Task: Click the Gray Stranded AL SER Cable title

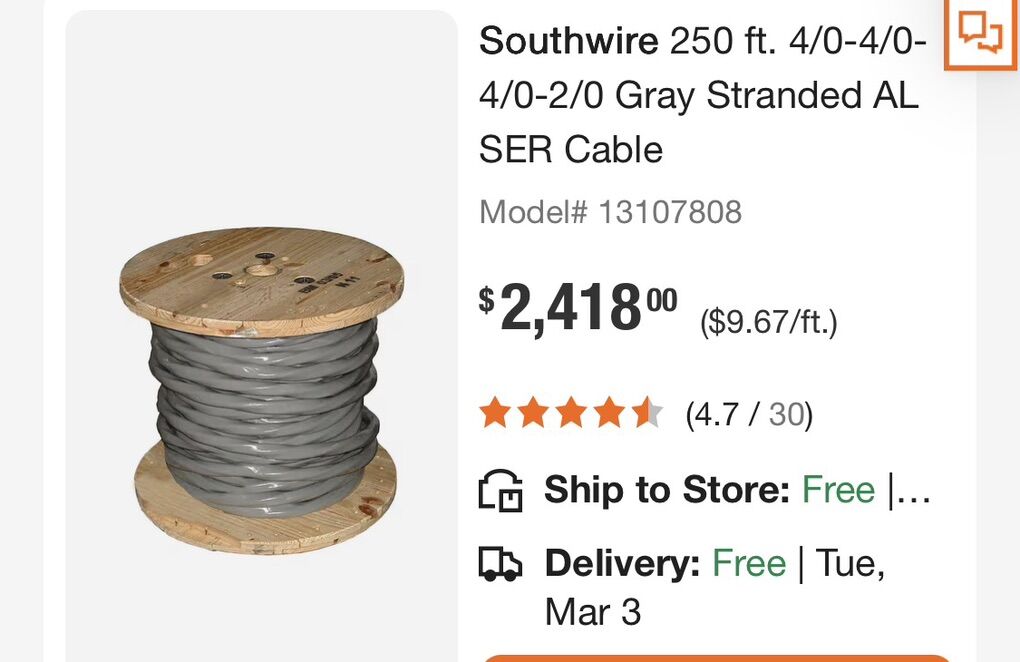Action: tap(698, 96)
